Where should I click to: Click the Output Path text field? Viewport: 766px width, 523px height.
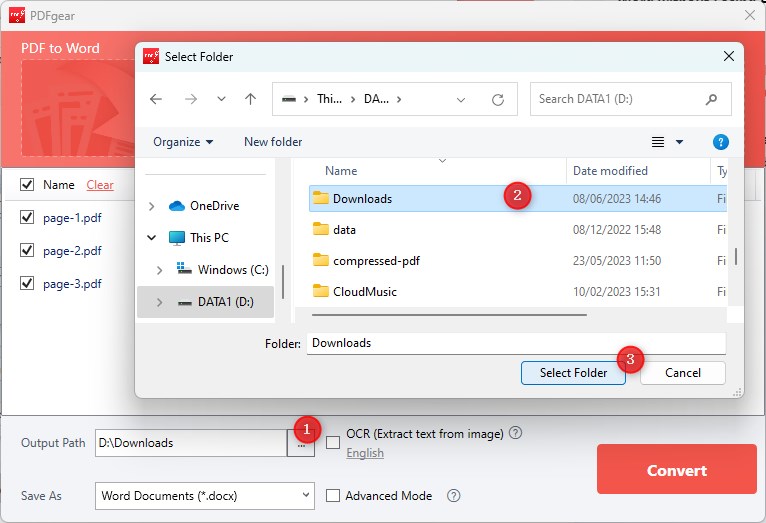[191, 443]
